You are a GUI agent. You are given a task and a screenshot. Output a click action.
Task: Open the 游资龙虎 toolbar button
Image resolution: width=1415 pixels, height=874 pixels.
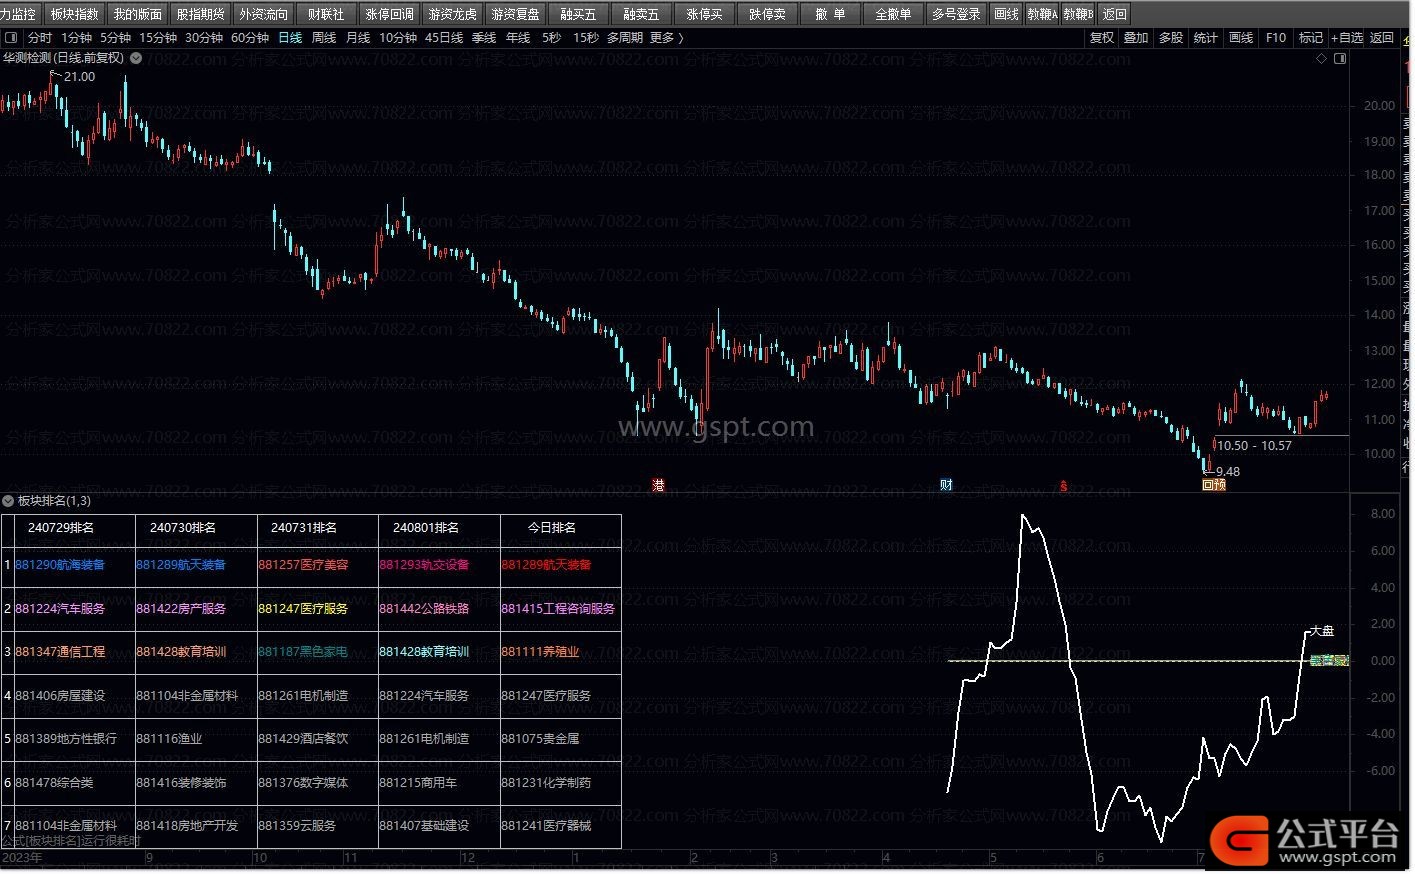click(x=452, y=14)
